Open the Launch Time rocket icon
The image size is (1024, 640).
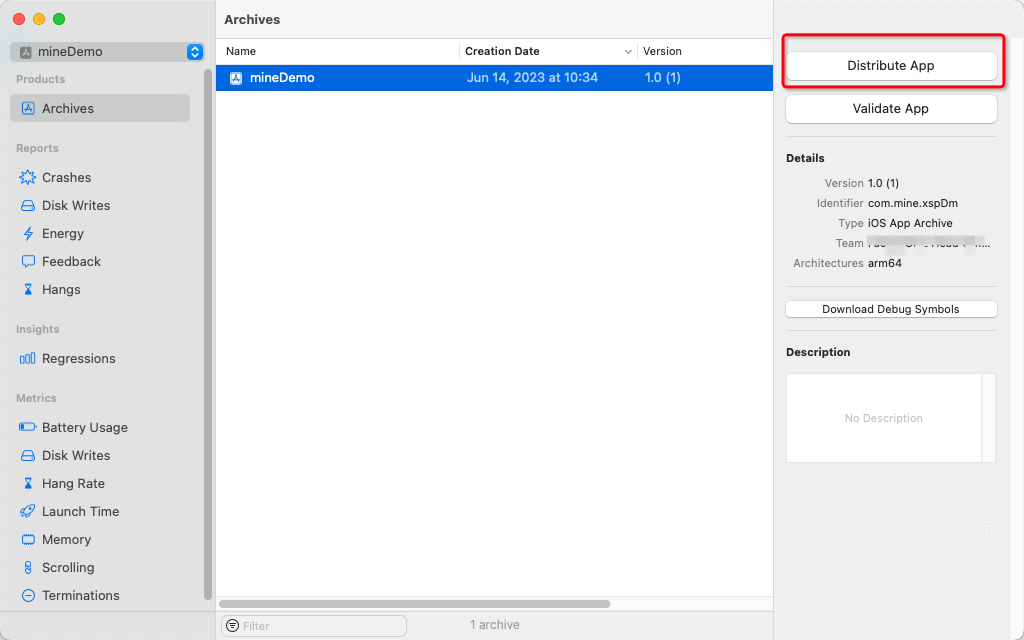point(27,511)
